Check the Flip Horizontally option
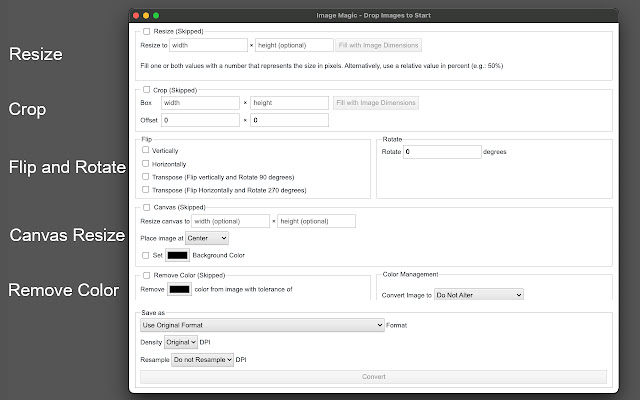 (x=147, y=163)
